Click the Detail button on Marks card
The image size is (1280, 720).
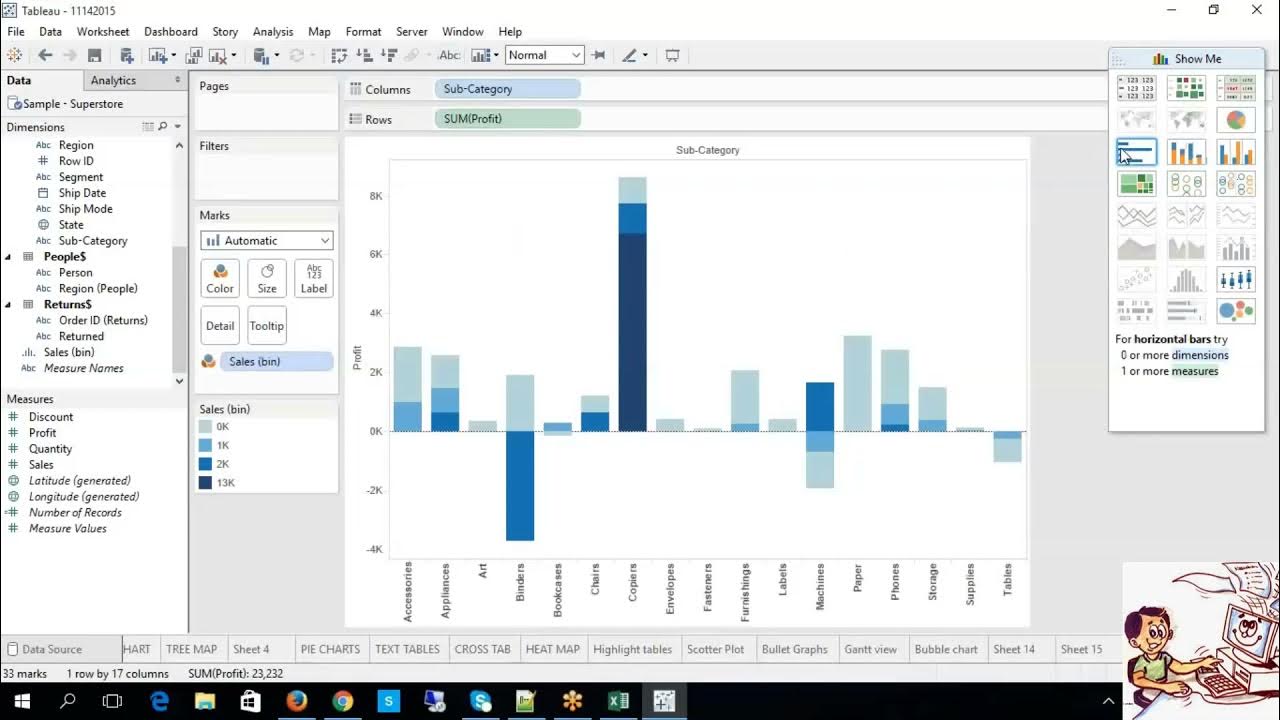(x=220, y=326)
